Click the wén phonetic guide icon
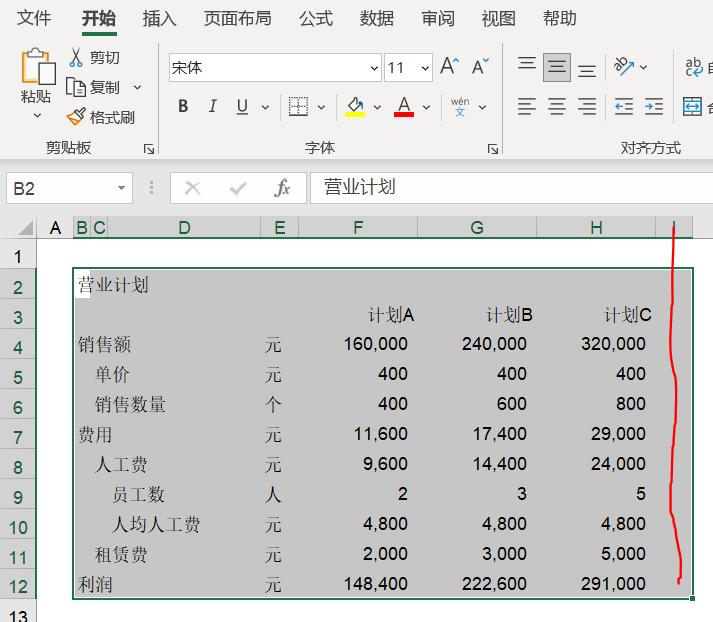713x622 pixels. pos(460,107)
